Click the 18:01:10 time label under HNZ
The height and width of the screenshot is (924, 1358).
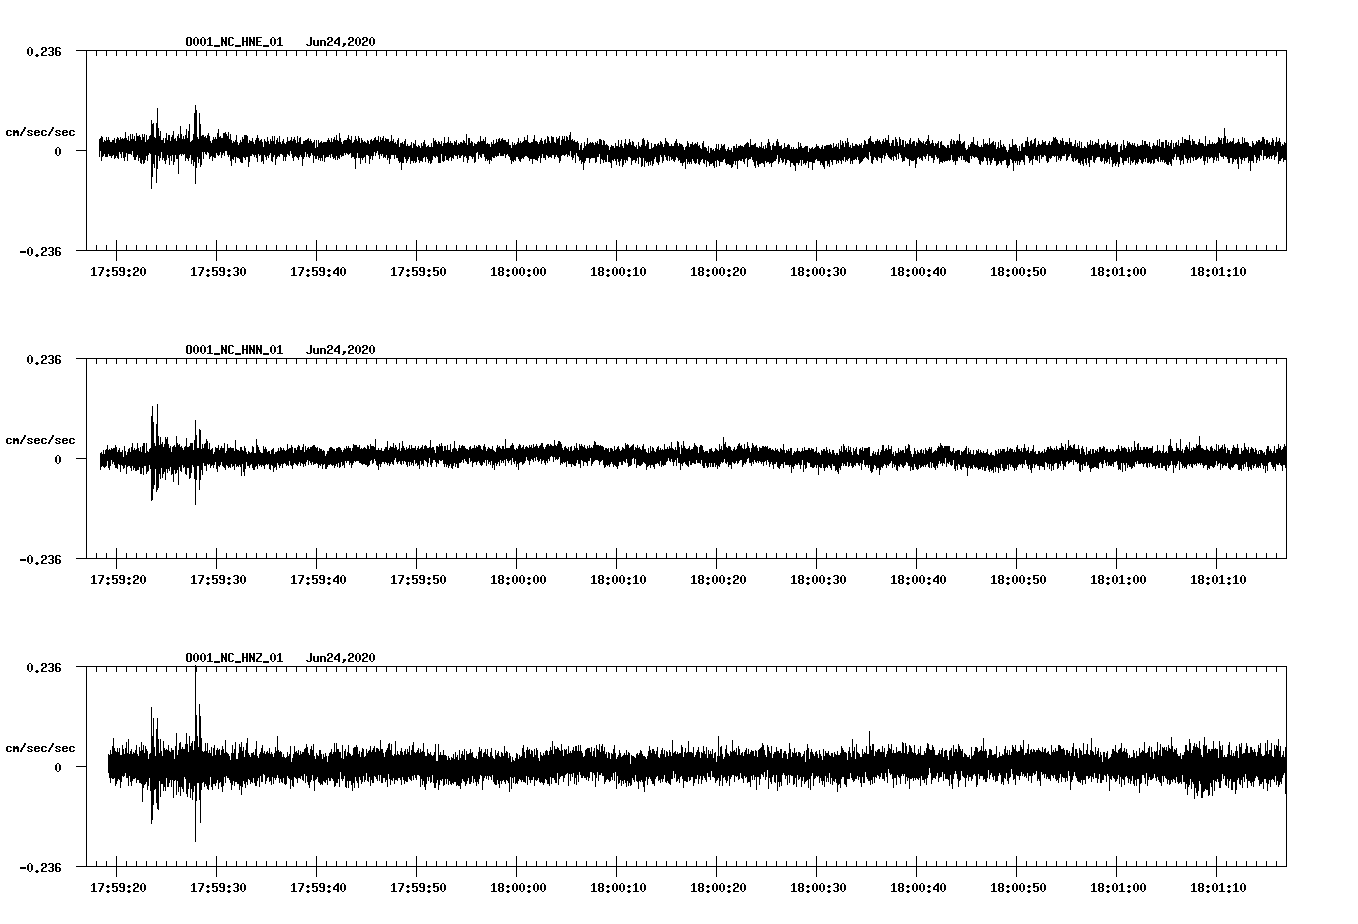(1218, 887)
